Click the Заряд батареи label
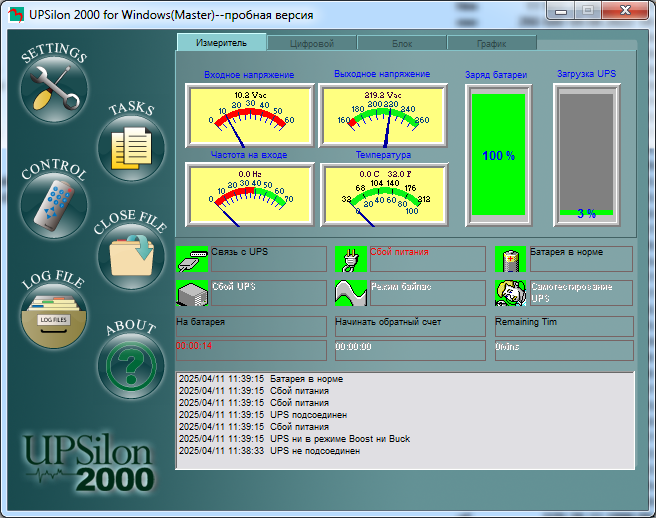Screen dimensions: 656x518 pos(496,75)
